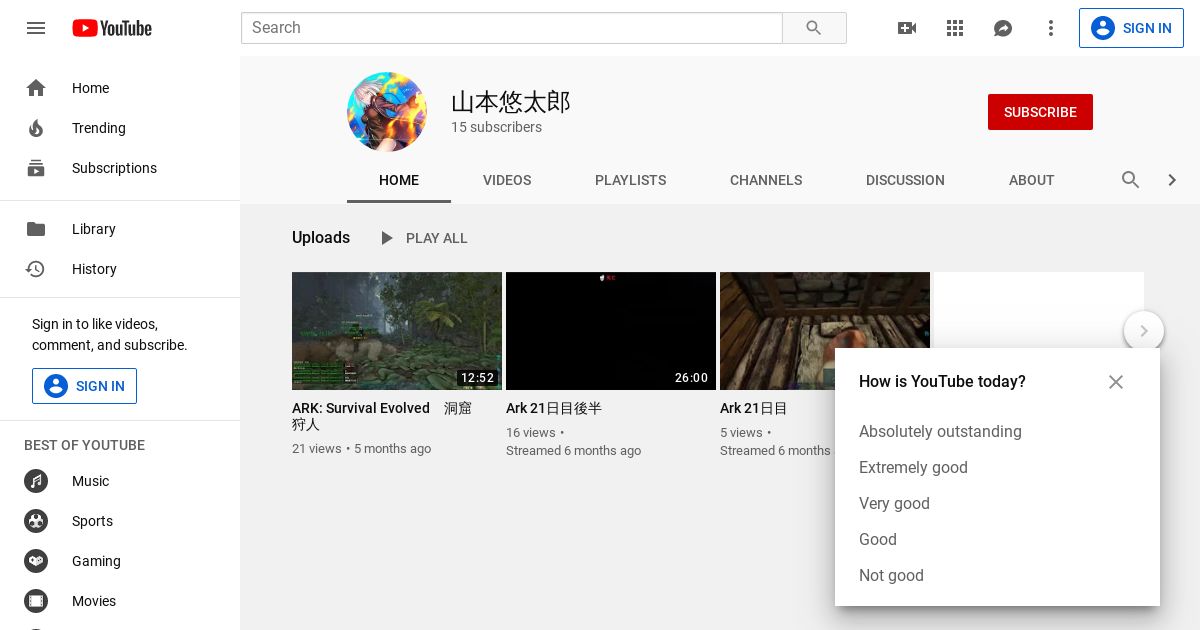
Task: Click the YouTube logo
Action: 112,28
